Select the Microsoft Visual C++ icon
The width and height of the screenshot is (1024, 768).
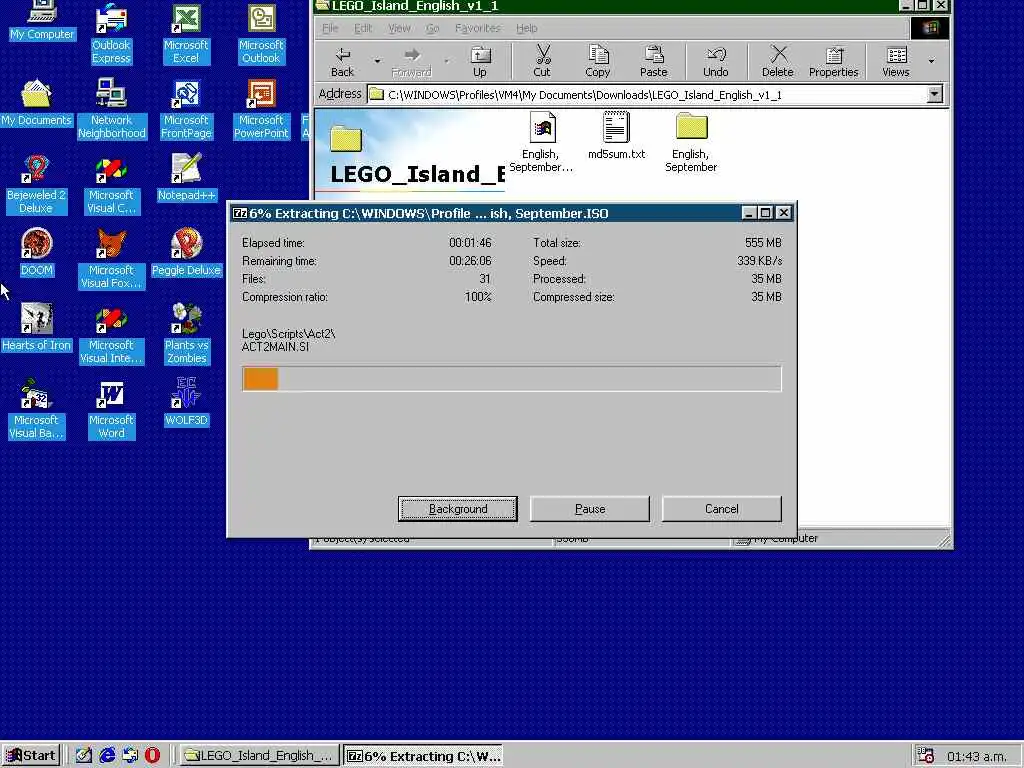111,184
